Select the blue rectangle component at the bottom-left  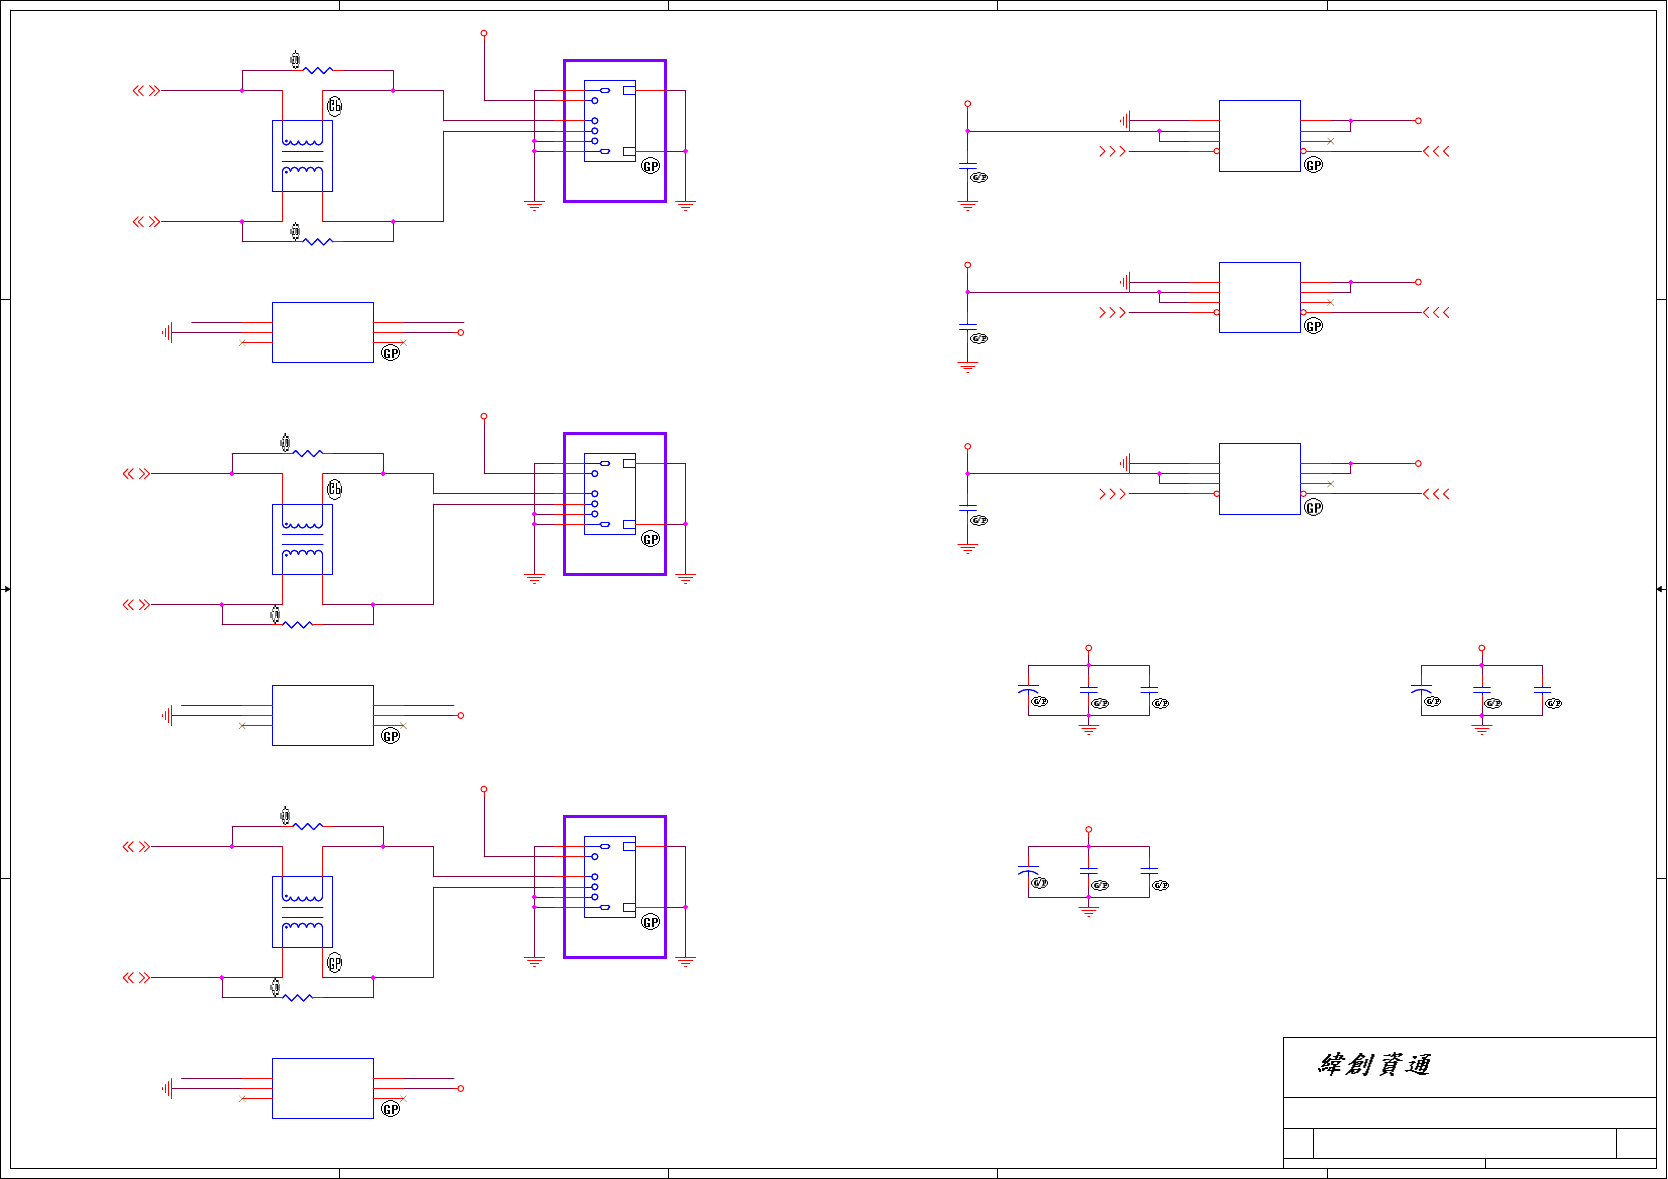click(x=323, y=1088)
